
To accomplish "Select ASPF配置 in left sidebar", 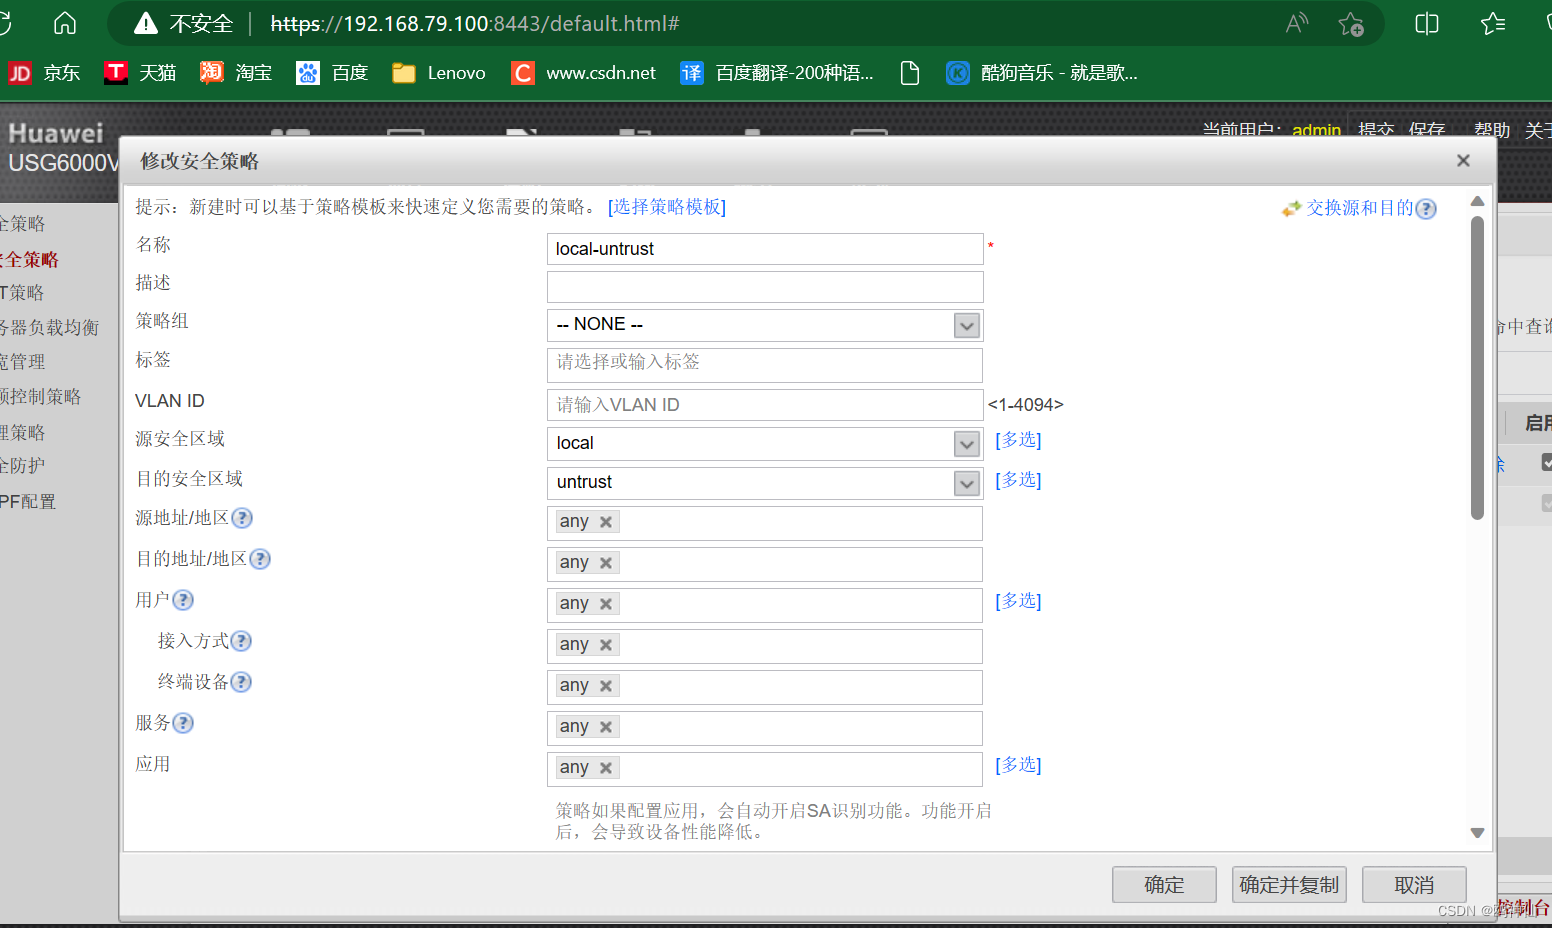I will pyautogui.click(x=28, y=502).
